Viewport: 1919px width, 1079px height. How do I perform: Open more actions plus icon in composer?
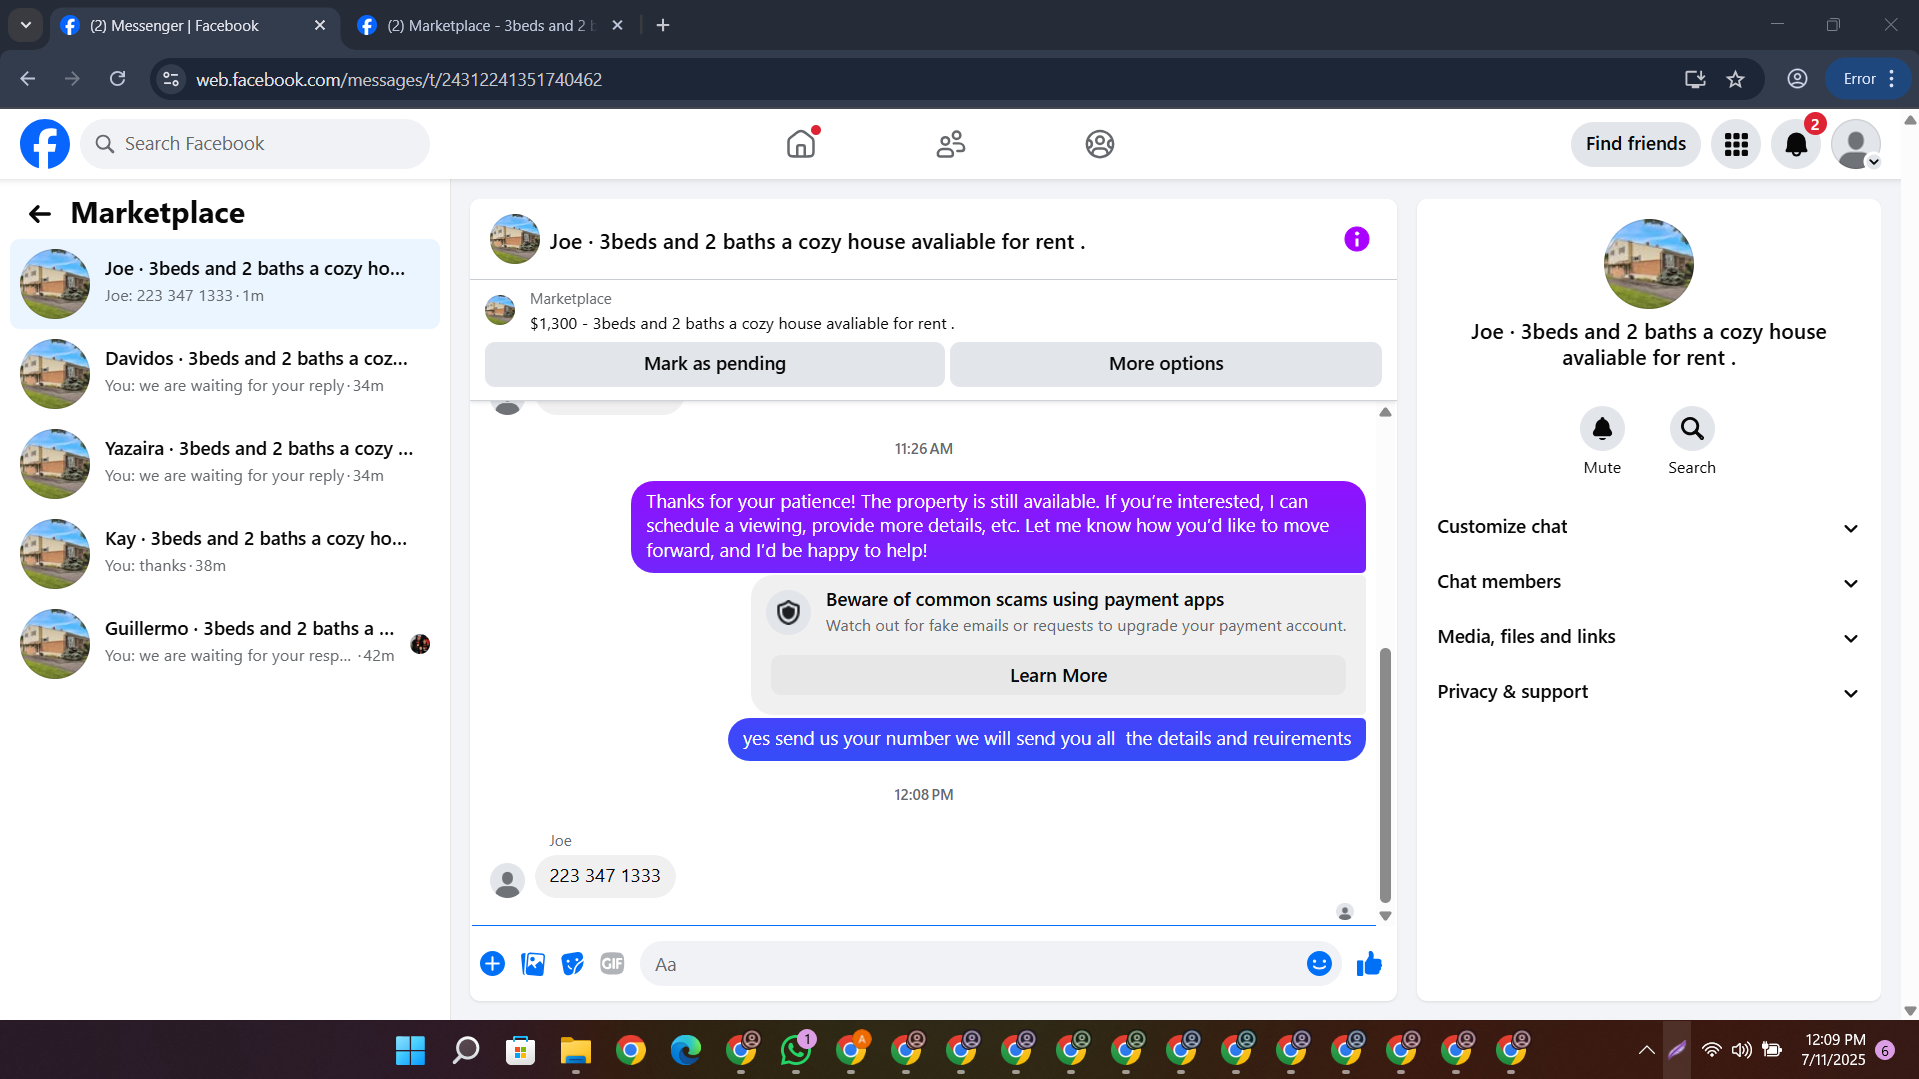tap(492, 964)
